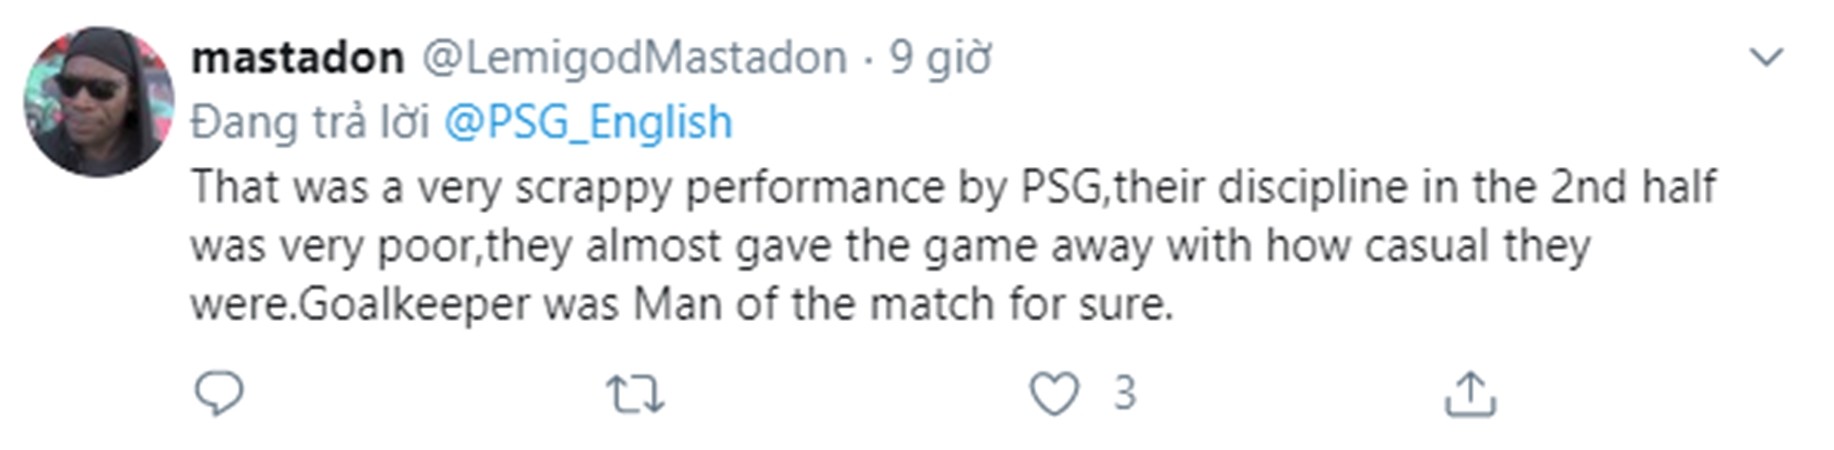Click the word "scrappy" in the tweet
Viewport: 1834px width, 450px height.
click(x=593, y=188)
